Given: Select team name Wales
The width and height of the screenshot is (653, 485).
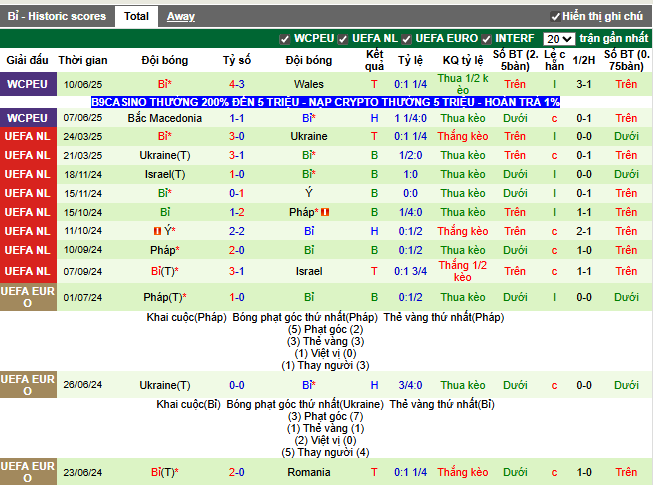Looking at the screenshot, I should [309, 84].
